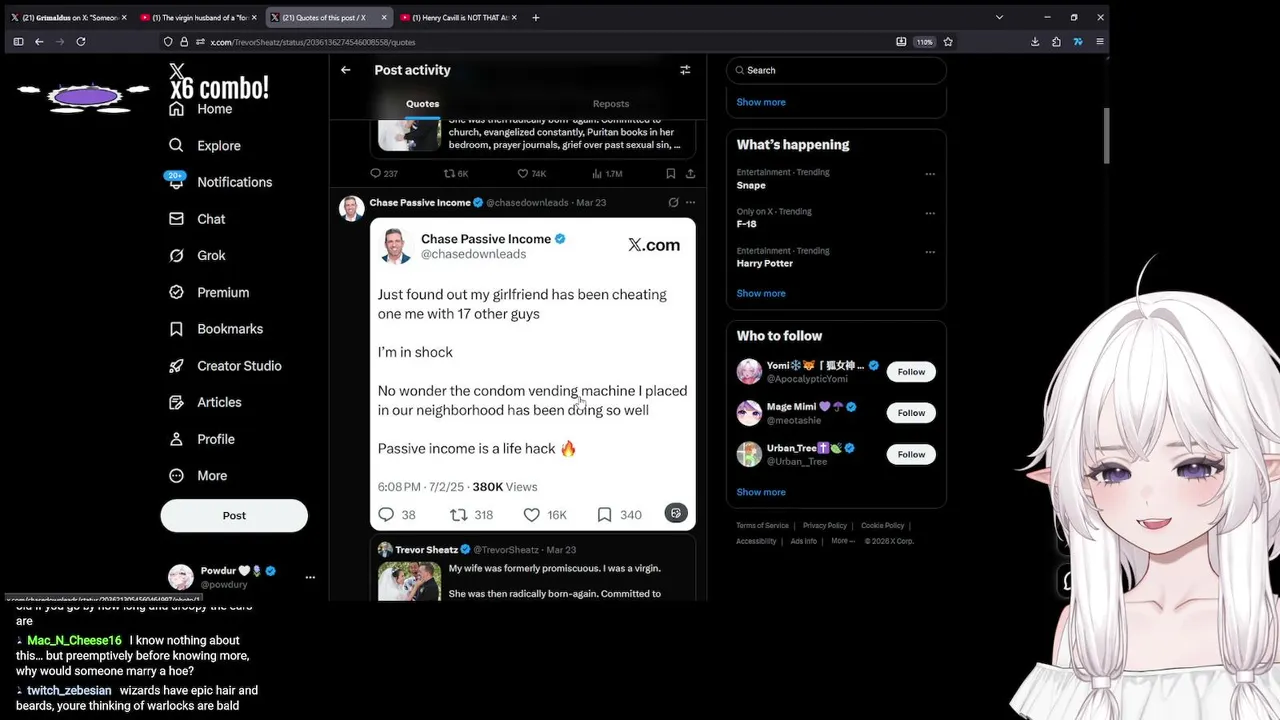The width and height of the screenshot is (1280, 720).
Task: Go to Profile in the sidebar
Action: (202, 439)
